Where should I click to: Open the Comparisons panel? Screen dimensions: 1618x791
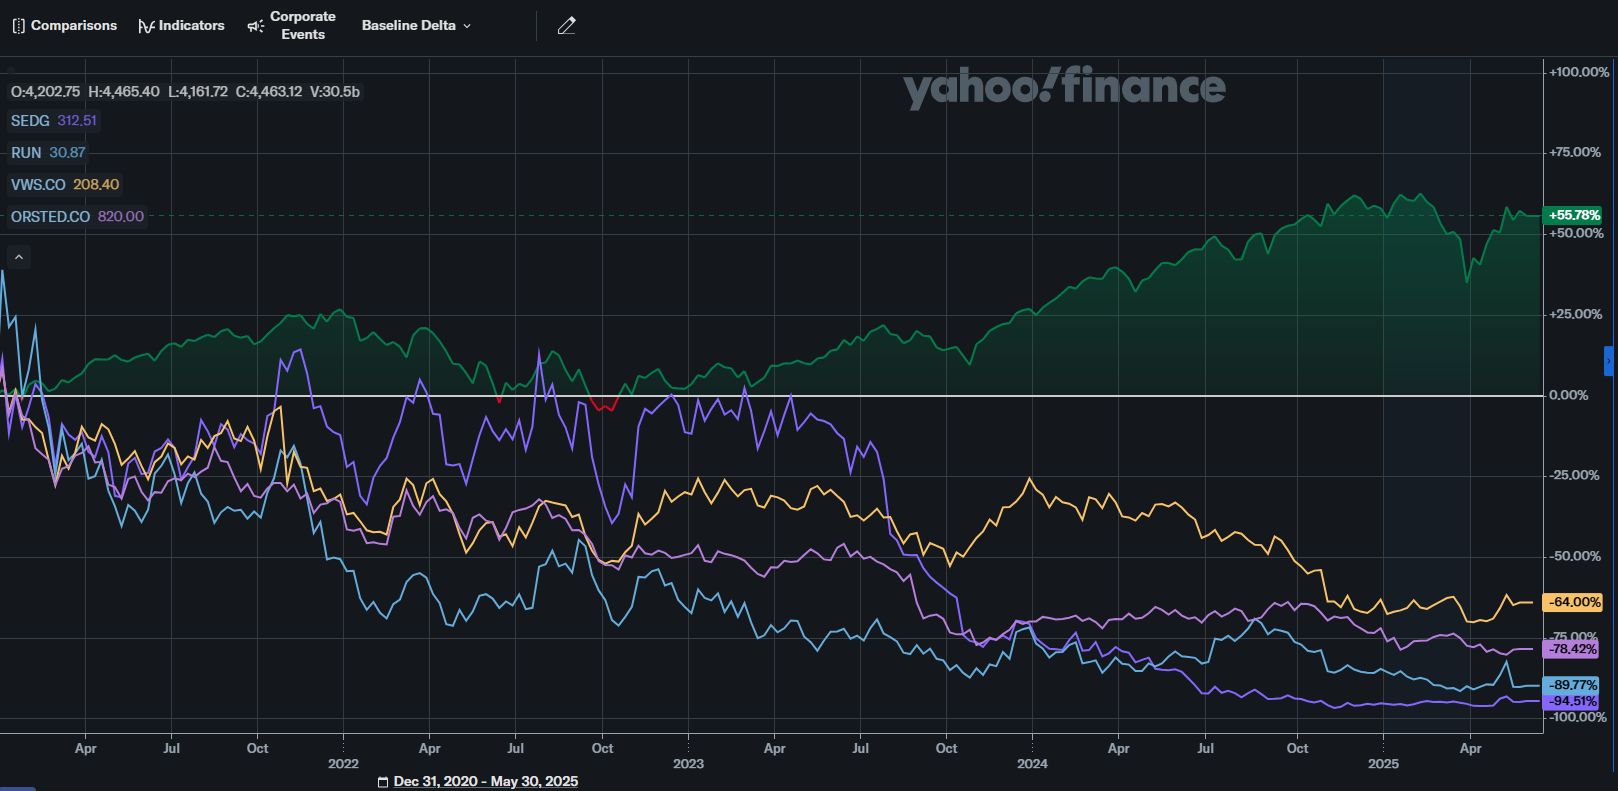65,26
